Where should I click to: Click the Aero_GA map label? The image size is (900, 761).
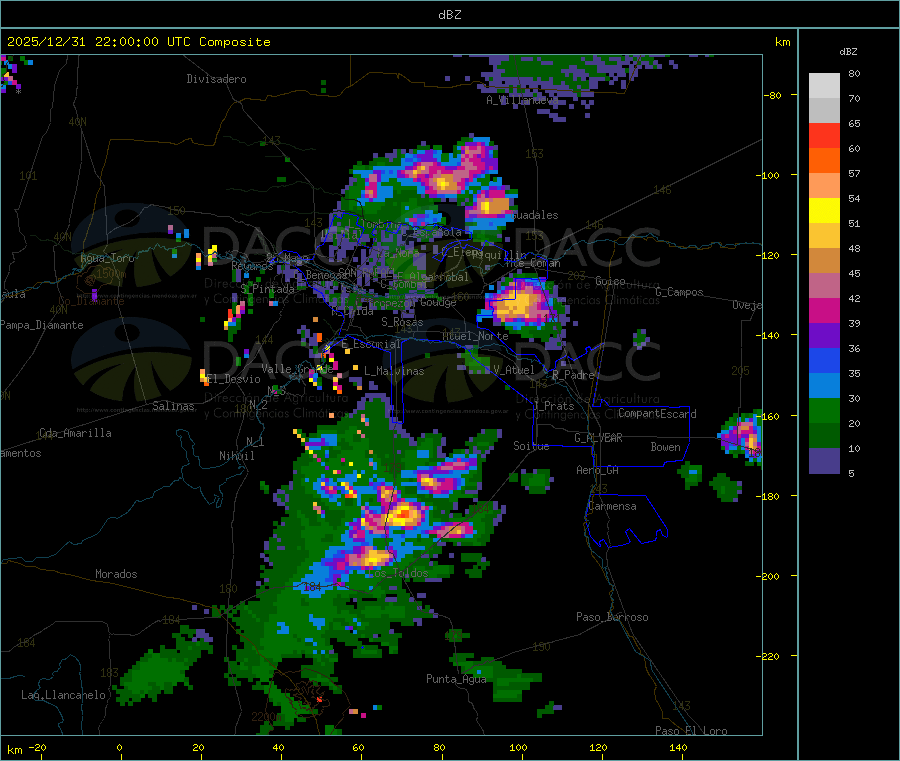[x=598, y=470]
